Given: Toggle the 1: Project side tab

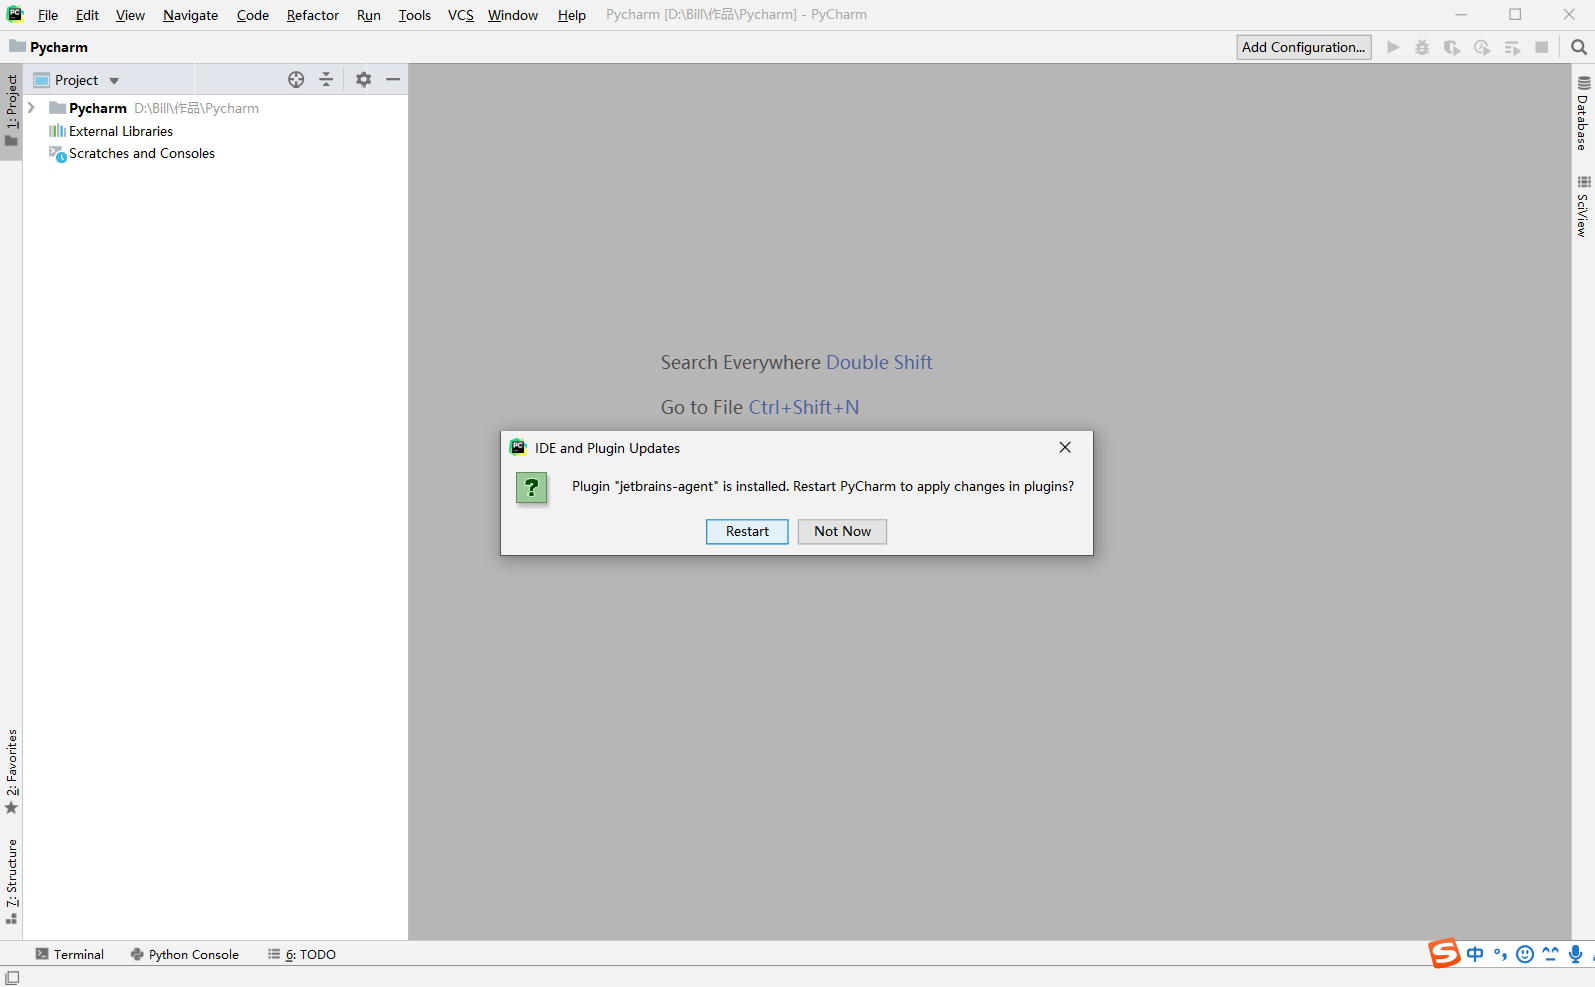Looking at the screenshot, I should click(x=11, y=110).
